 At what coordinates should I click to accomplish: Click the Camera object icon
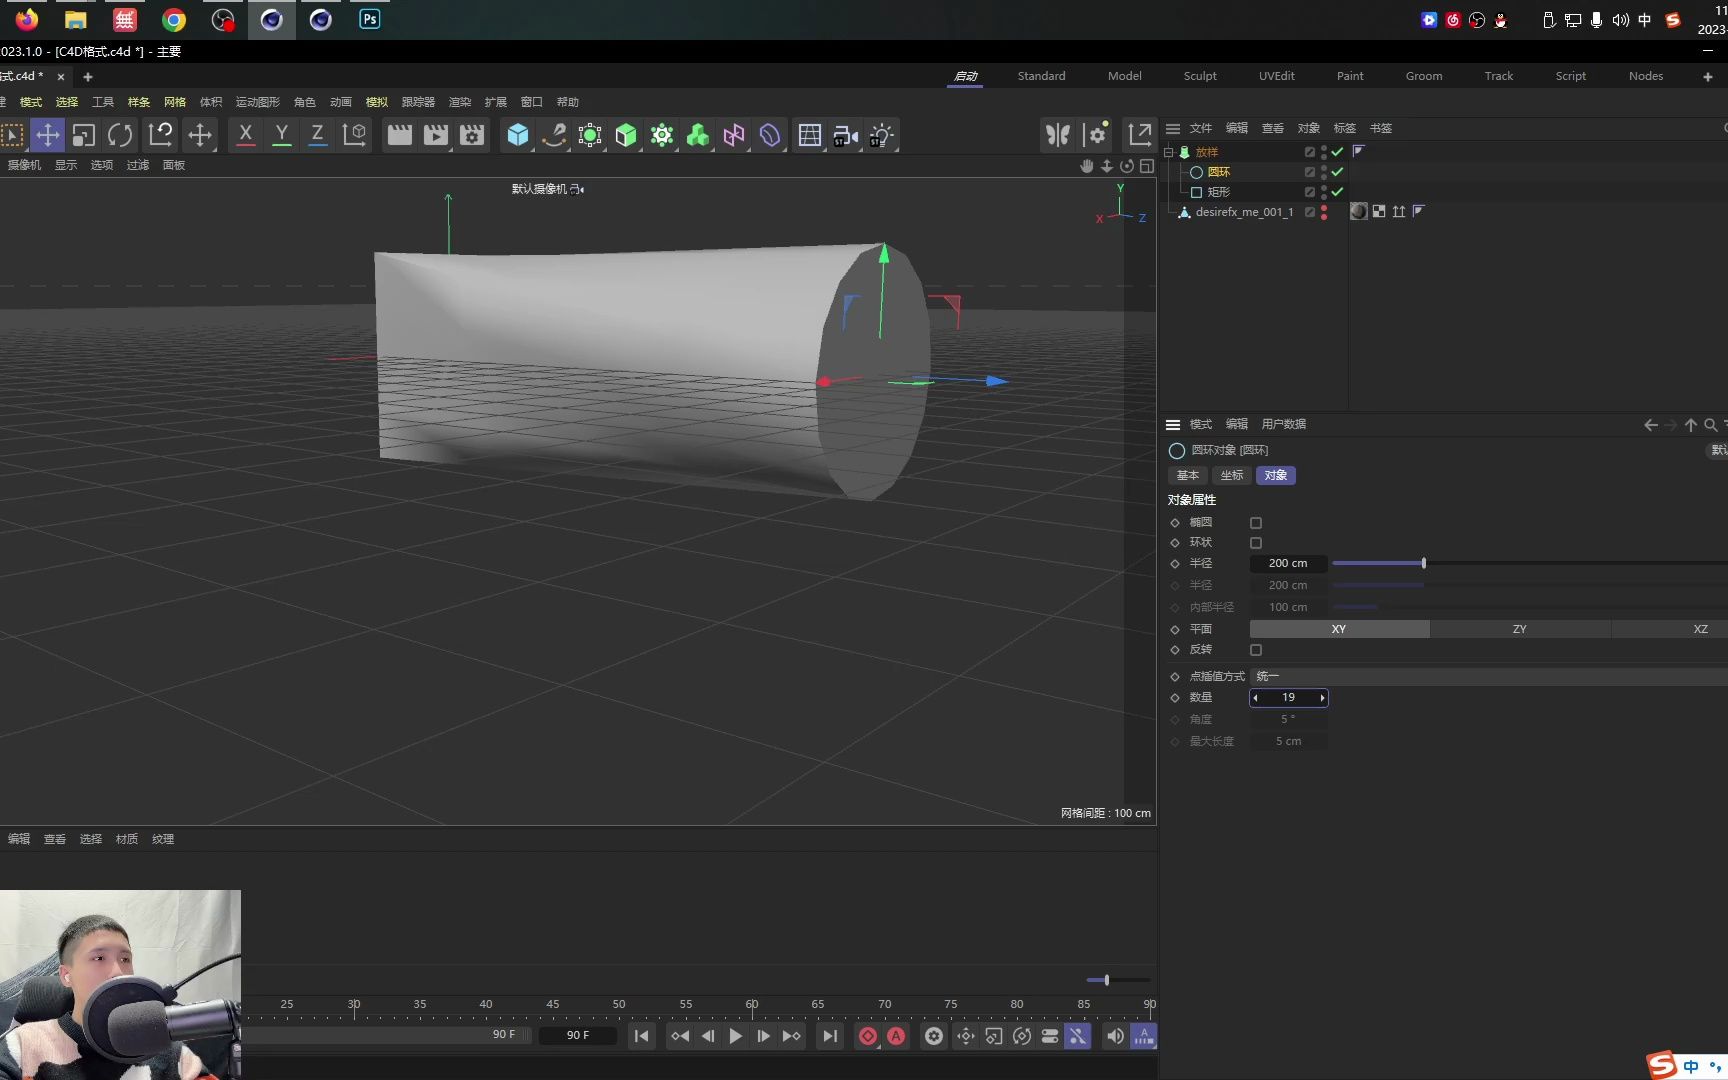pyautogui.click(x=845, y=135)
